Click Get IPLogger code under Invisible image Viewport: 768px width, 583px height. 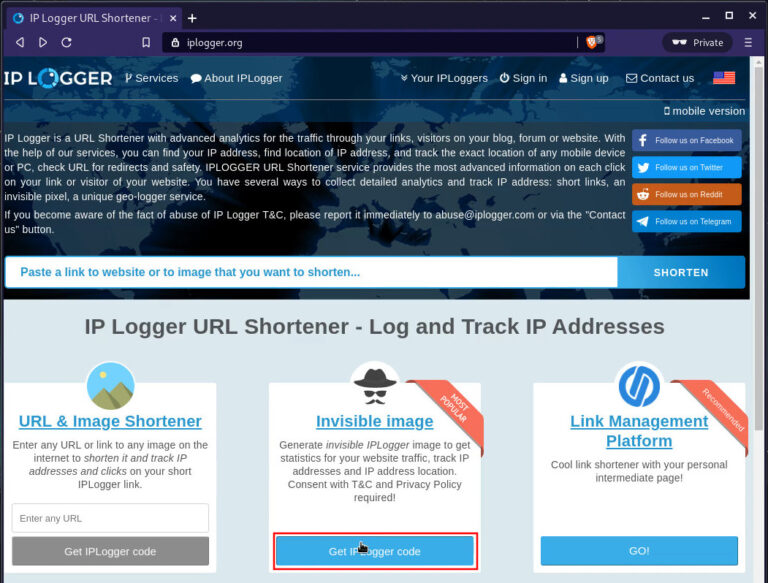pyautogui.click(x=375, y=551)
